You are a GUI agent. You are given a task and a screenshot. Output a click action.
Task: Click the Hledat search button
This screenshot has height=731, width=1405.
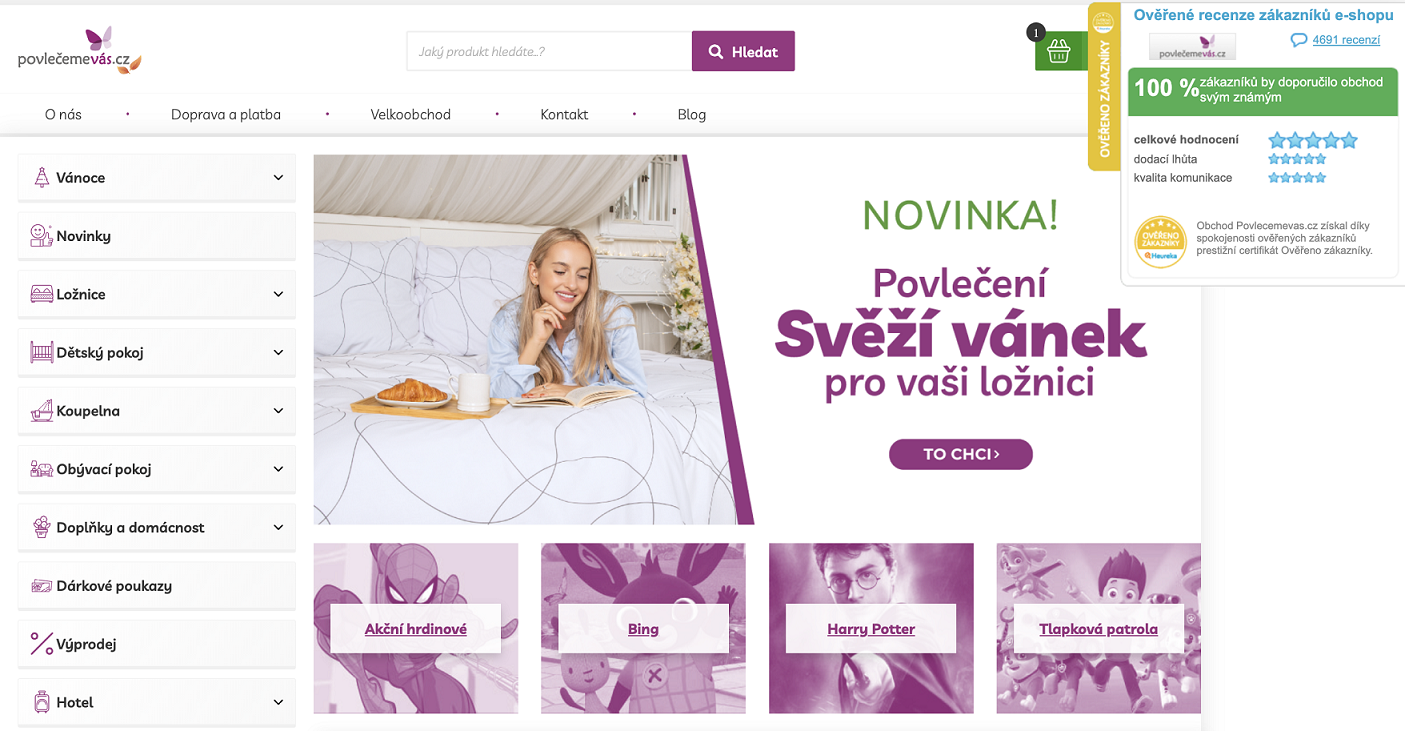[x=743, y=51]
